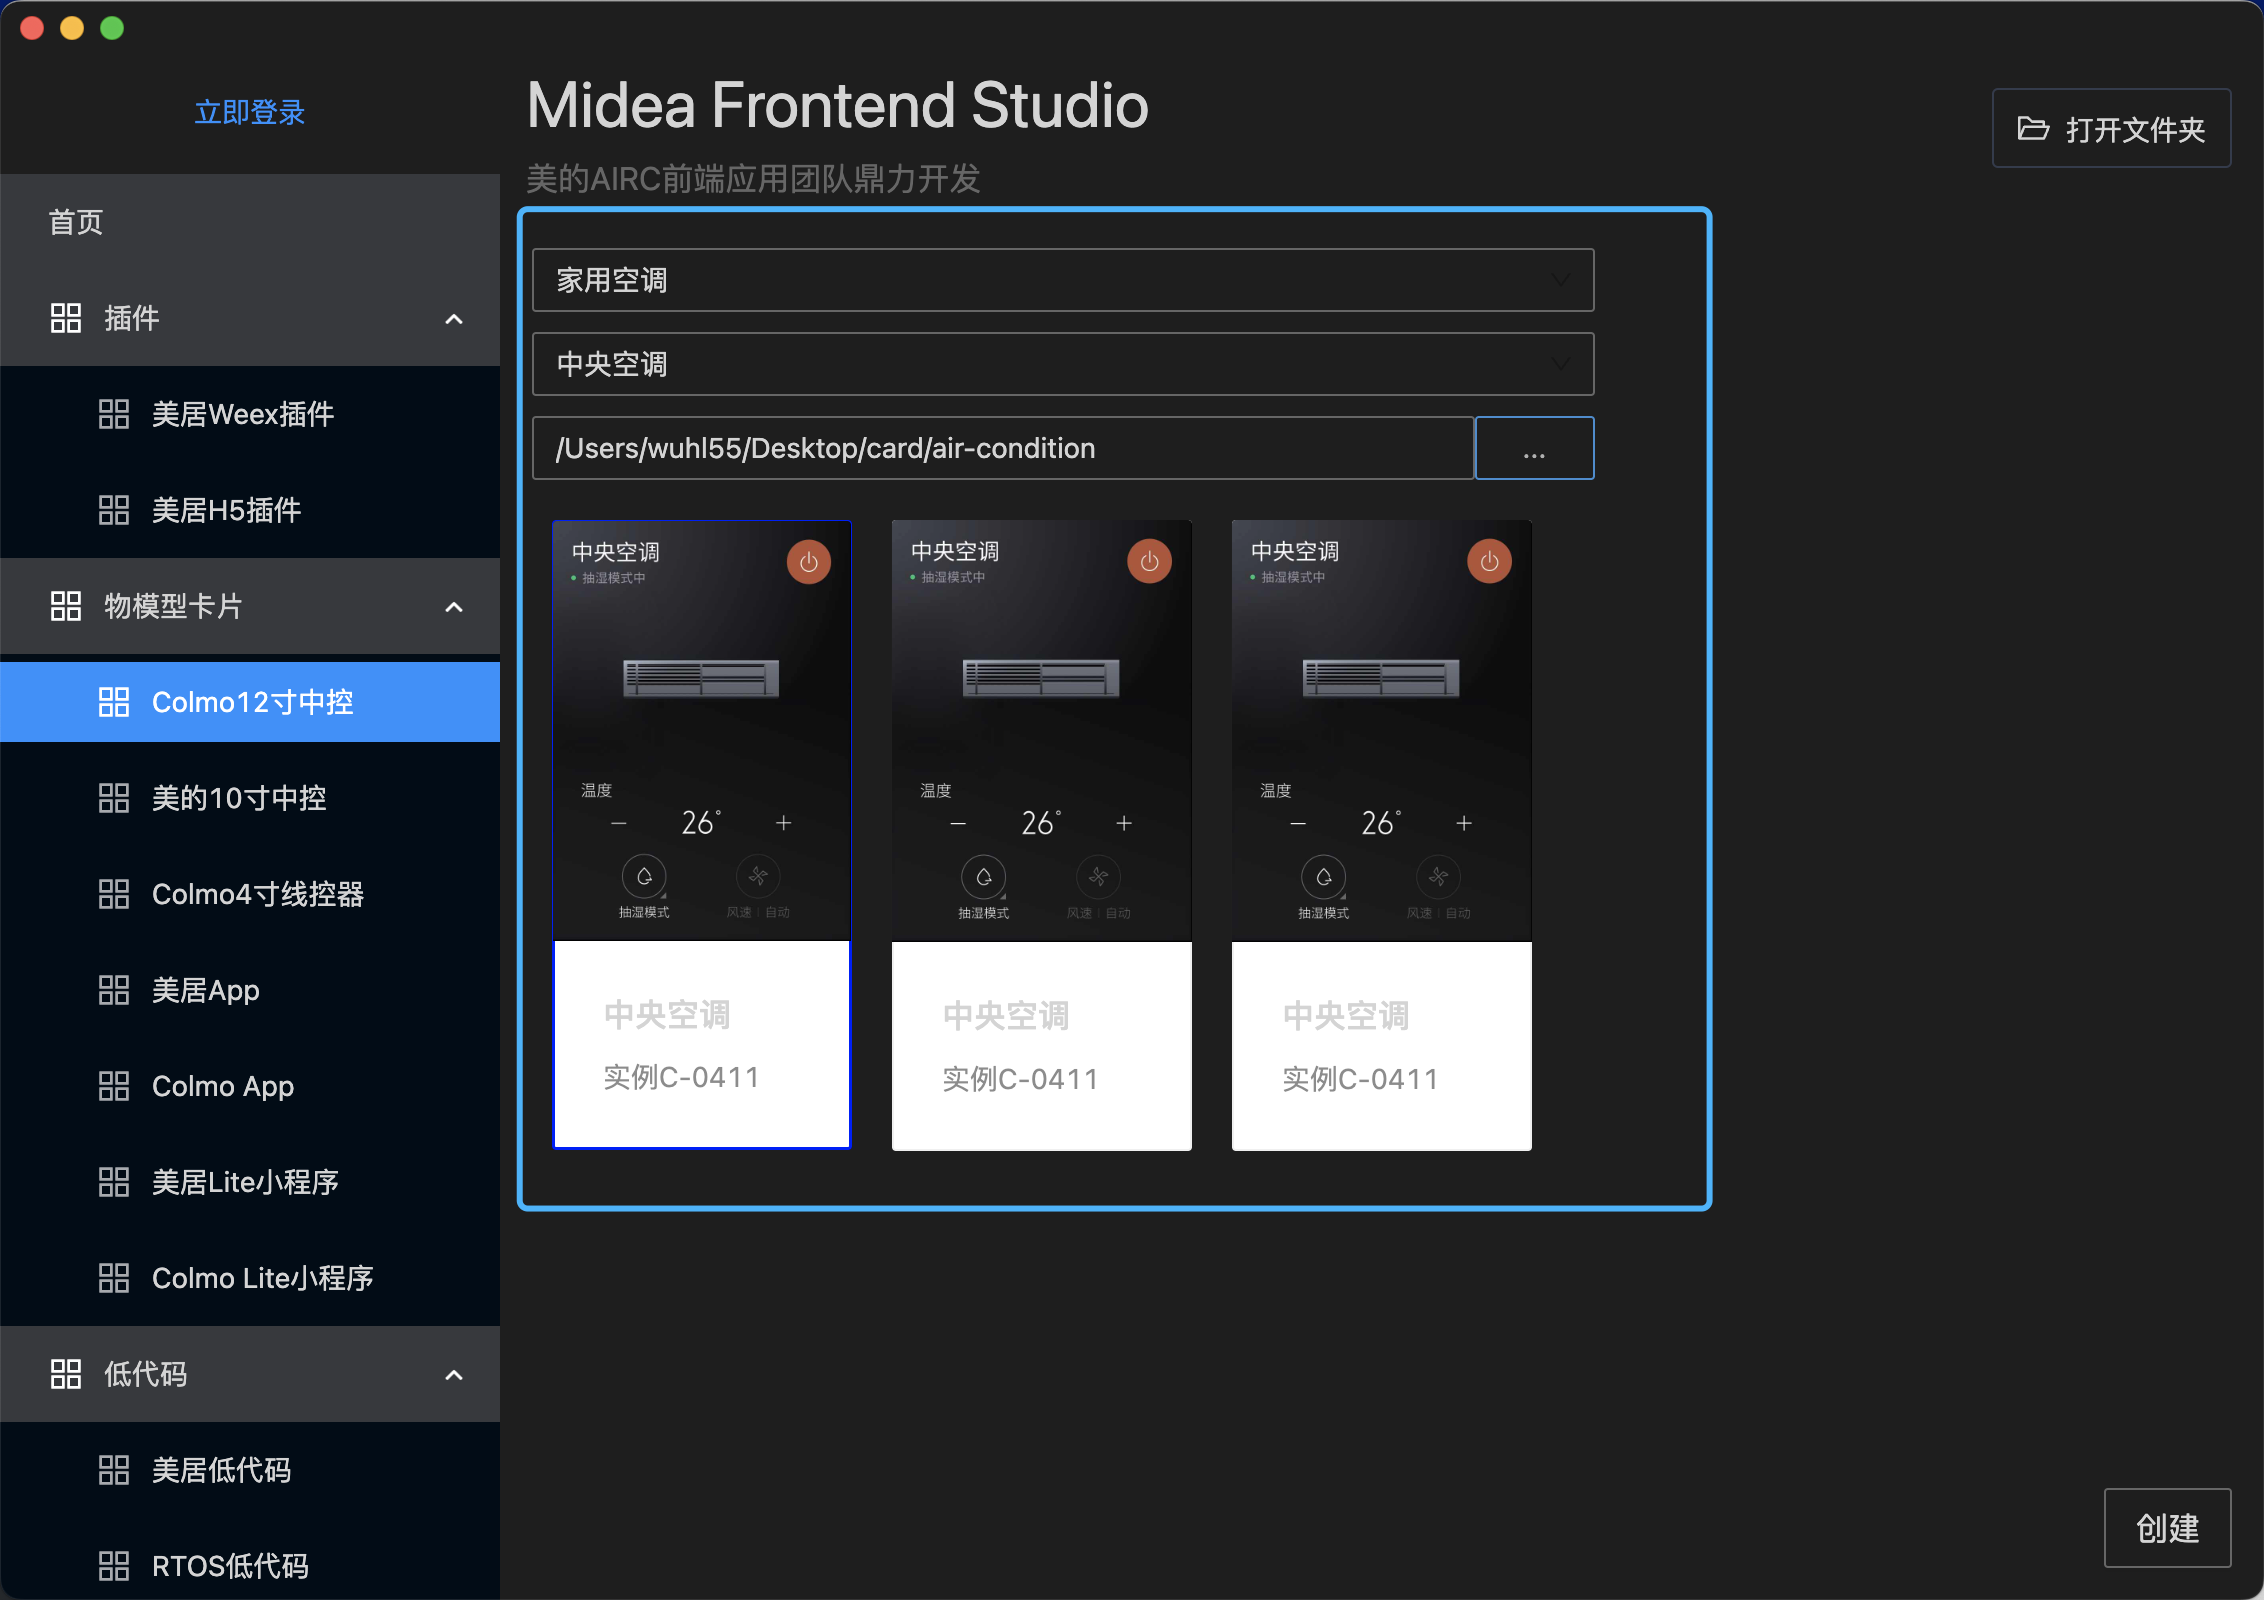Click the 立即登录 login link
The height and width of the screenshot is (1600, 2264).
click(249, 112)
